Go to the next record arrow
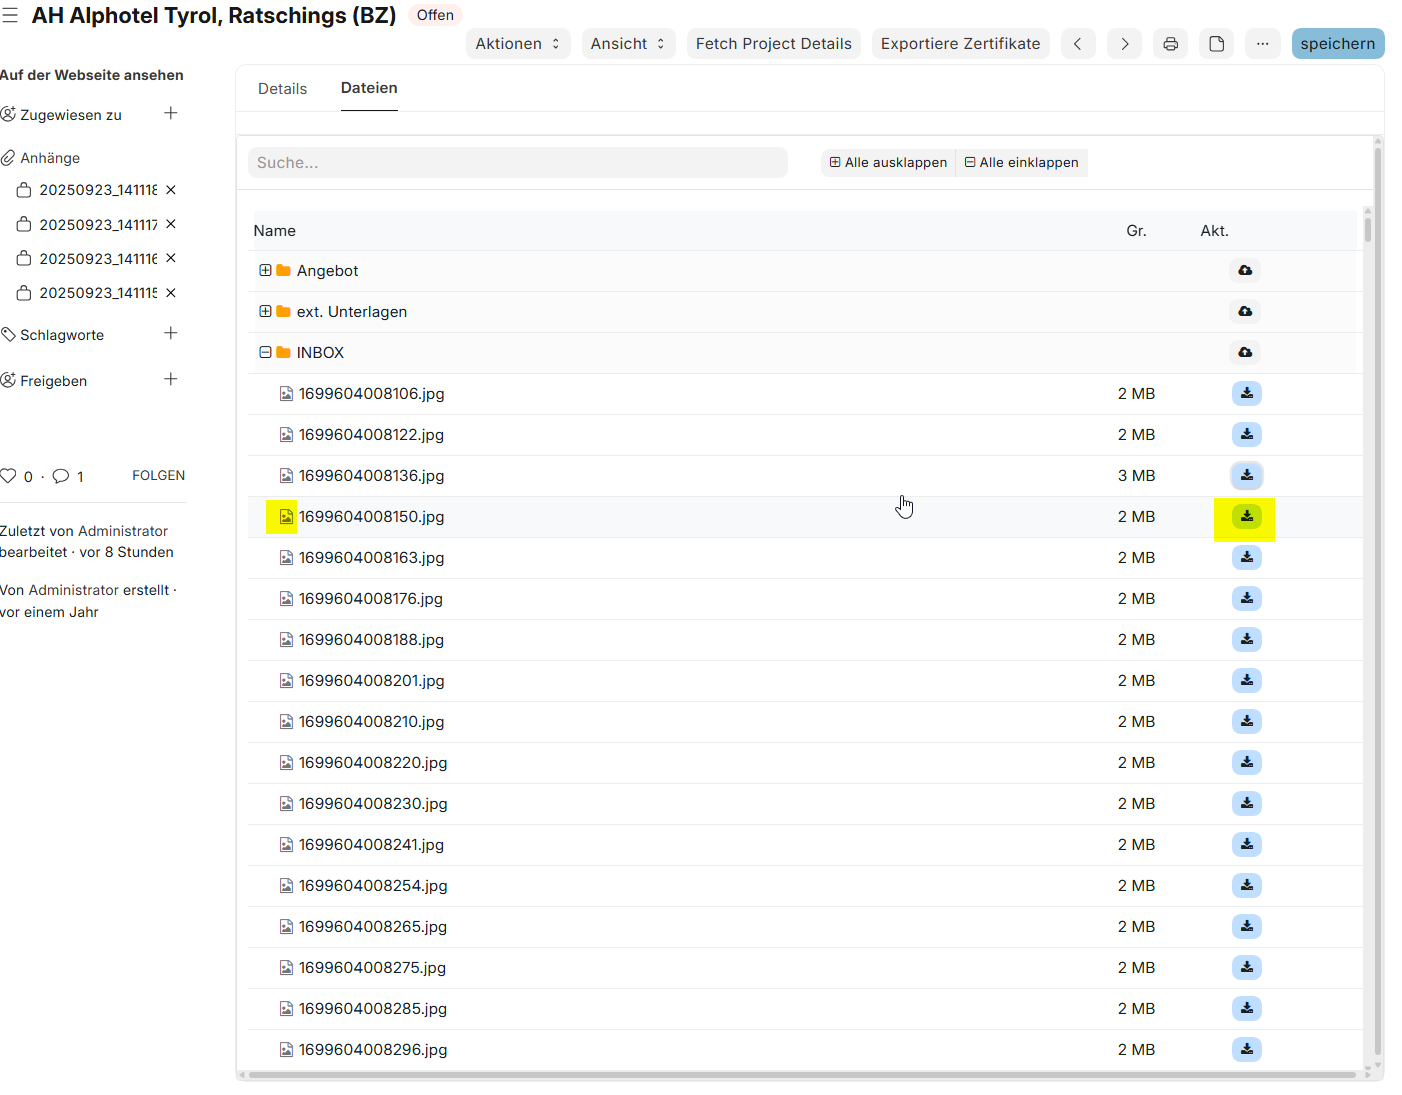1402x1095 pixels. [x=1124, y=44]
